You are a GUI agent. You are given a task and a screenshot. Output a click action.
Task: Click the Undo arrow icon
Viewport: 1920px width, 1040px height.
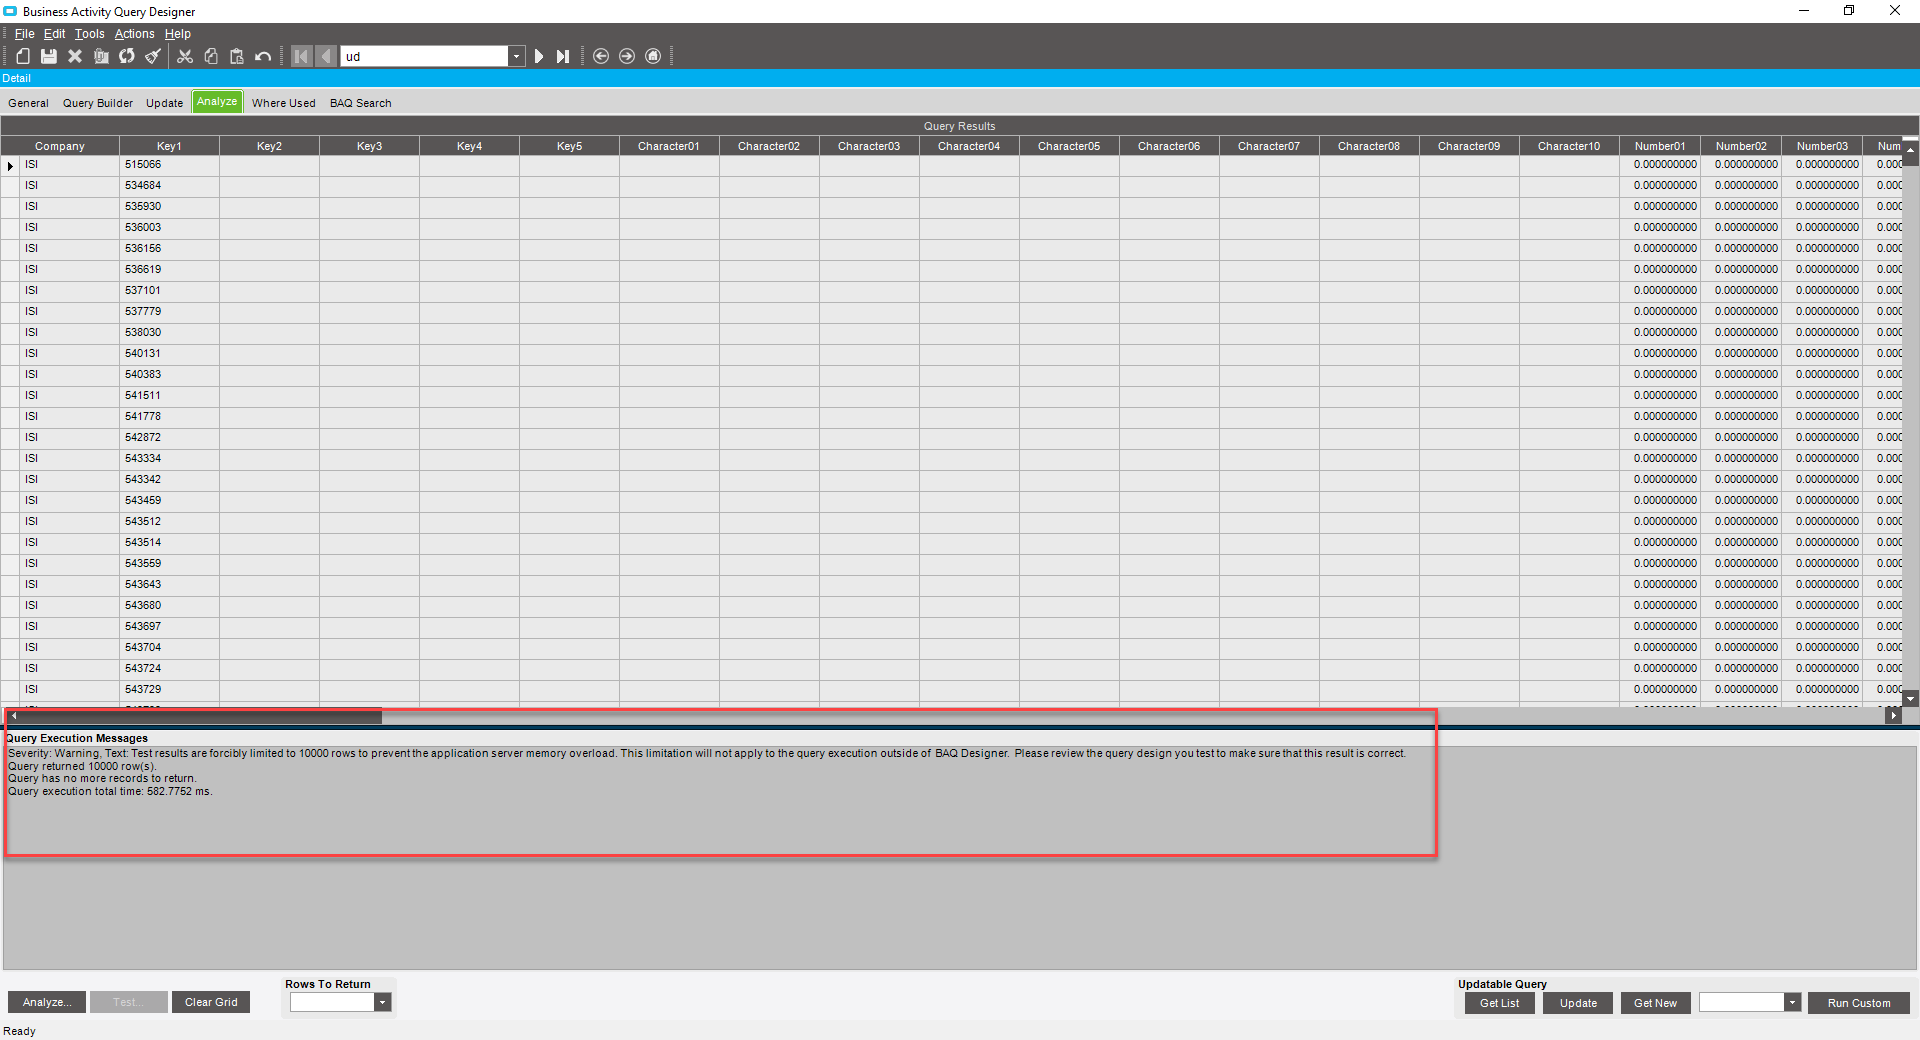(263, 56)
